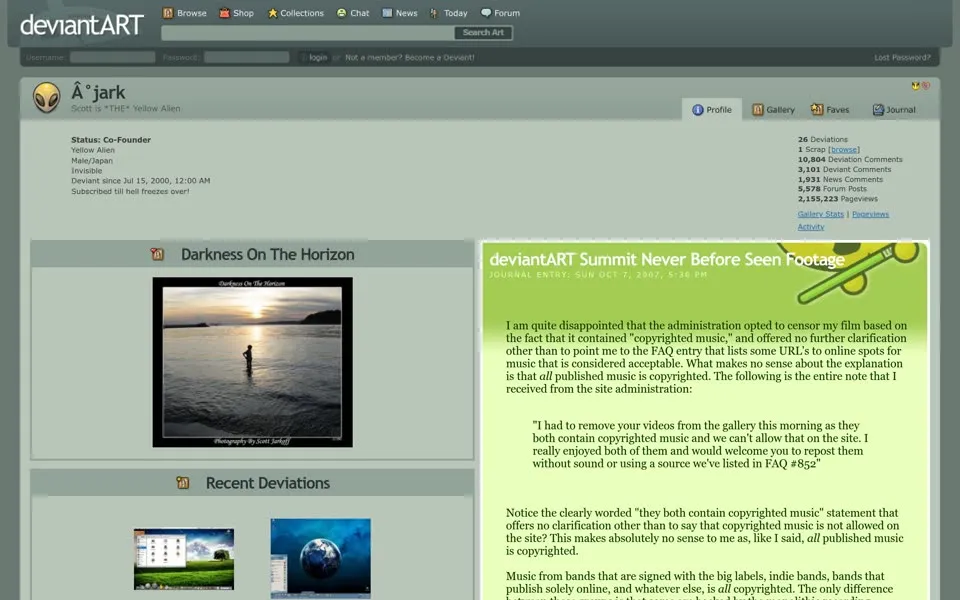Open the Shop menu item
960x600 pixels.
pos(243,13)
